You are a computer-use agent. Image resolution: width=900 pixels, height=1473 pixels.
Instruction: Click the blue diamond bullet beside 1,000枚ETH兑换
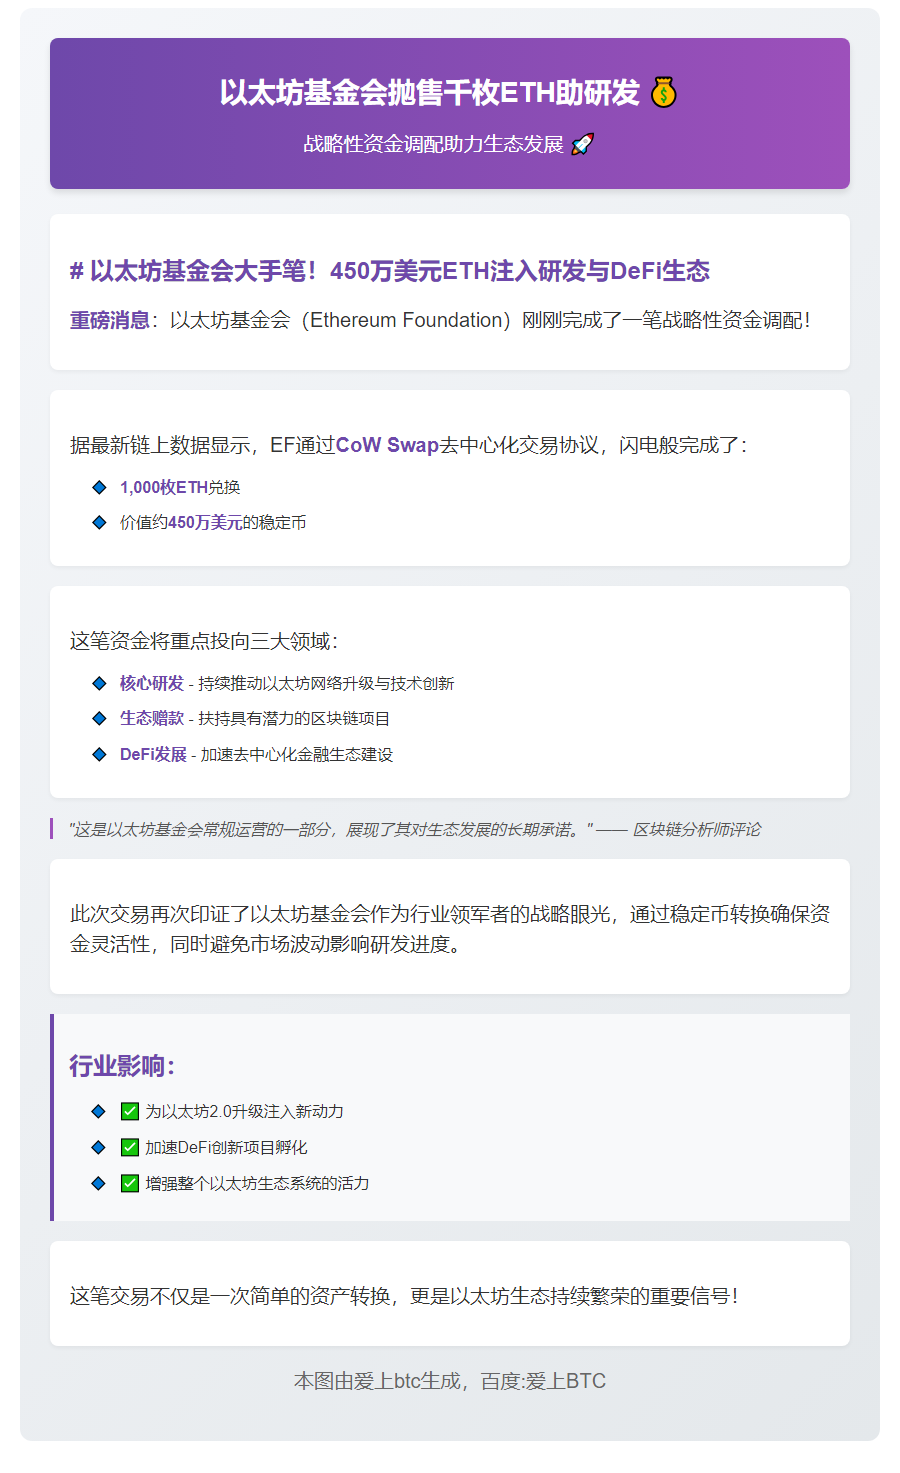pyautogui.click(x=99, y=487)
